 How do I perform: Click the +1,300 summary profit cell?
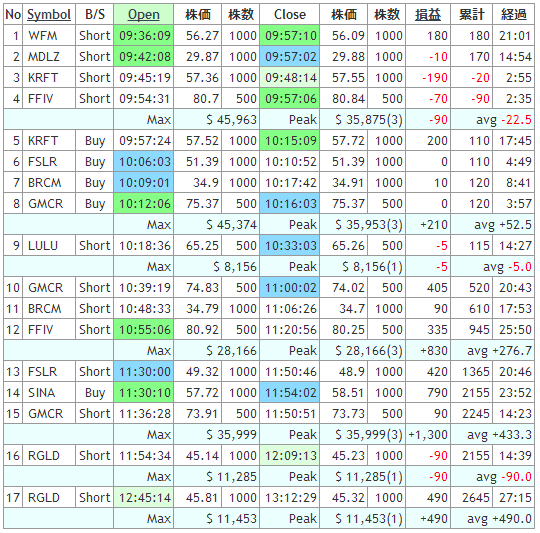428,435
